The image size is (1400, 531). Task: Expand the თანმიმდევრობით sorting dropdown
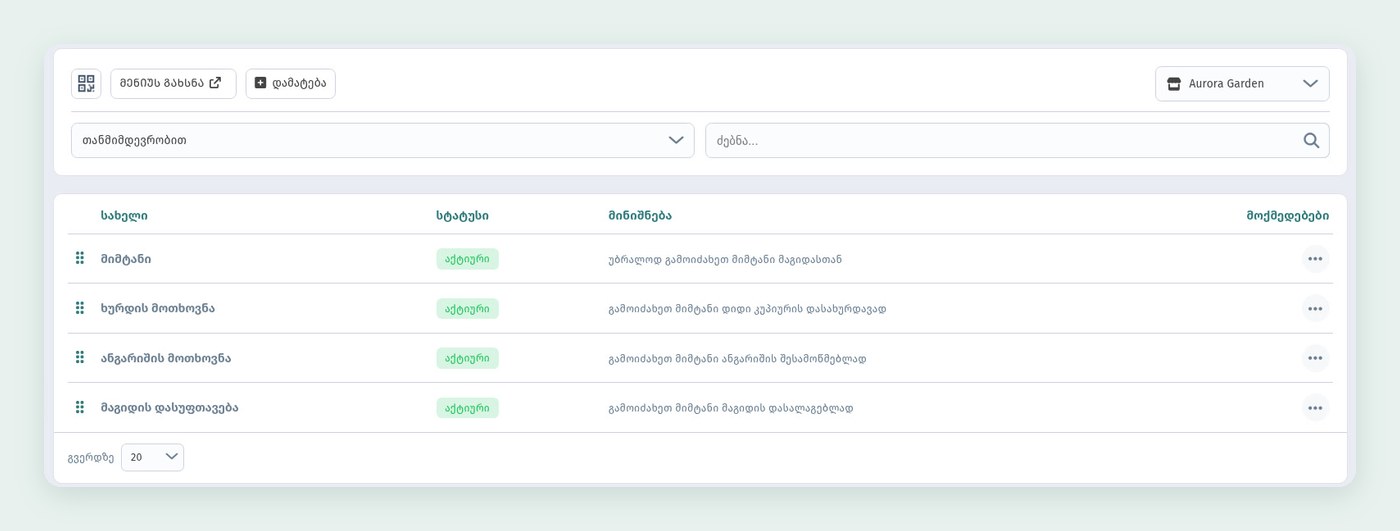click(382, 141)
